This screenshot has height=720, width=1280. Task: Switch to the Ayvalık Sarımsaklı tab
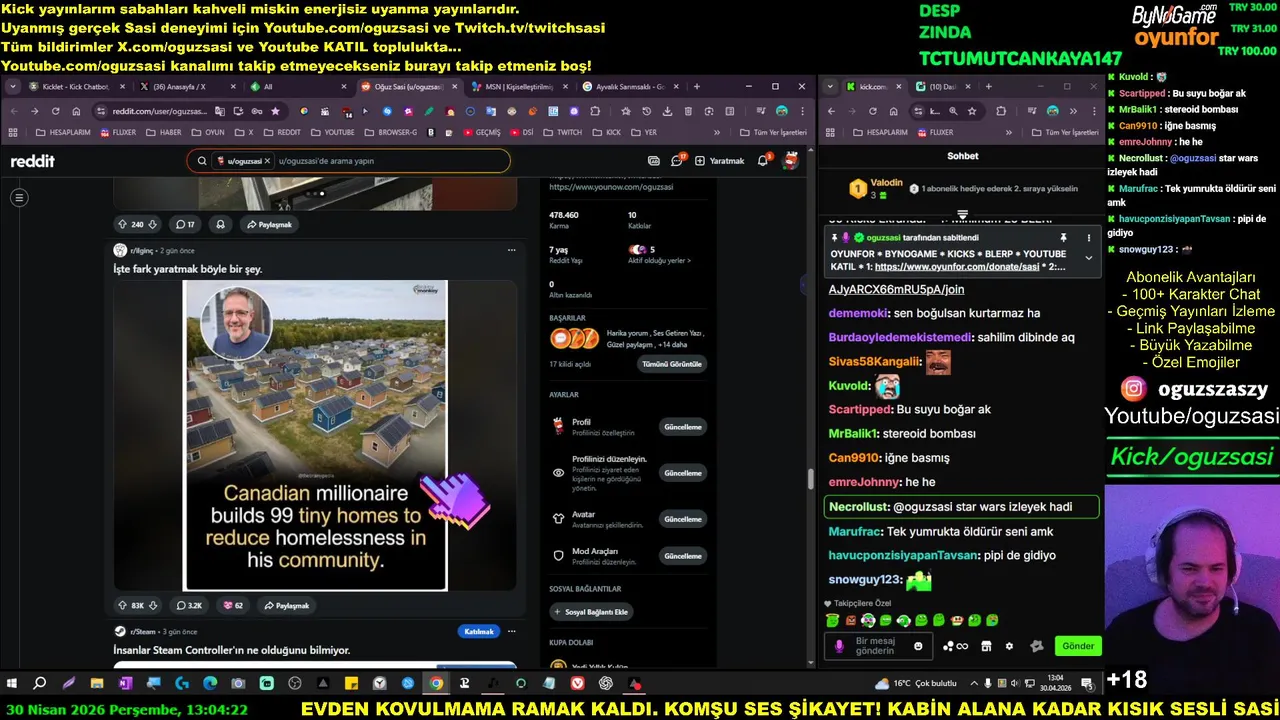click(628, 87)
